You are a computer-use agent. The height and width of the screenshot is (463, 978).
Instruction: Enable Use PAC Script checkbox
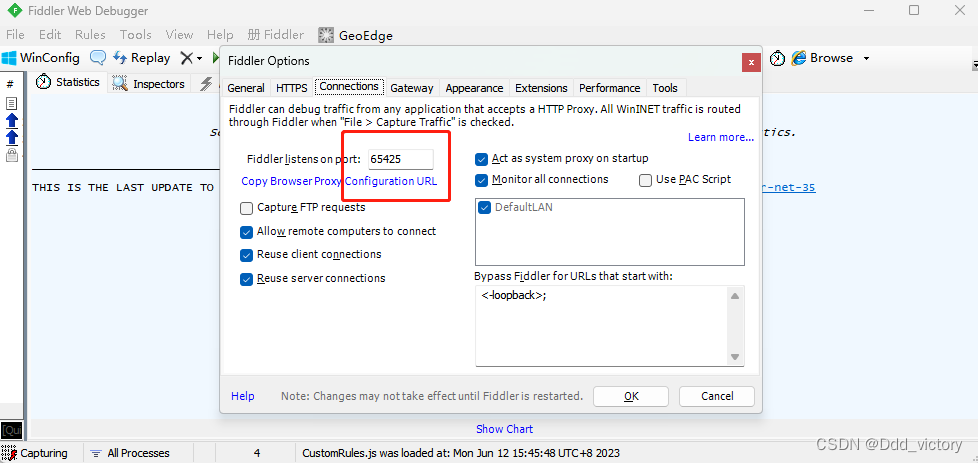[646, 180]
